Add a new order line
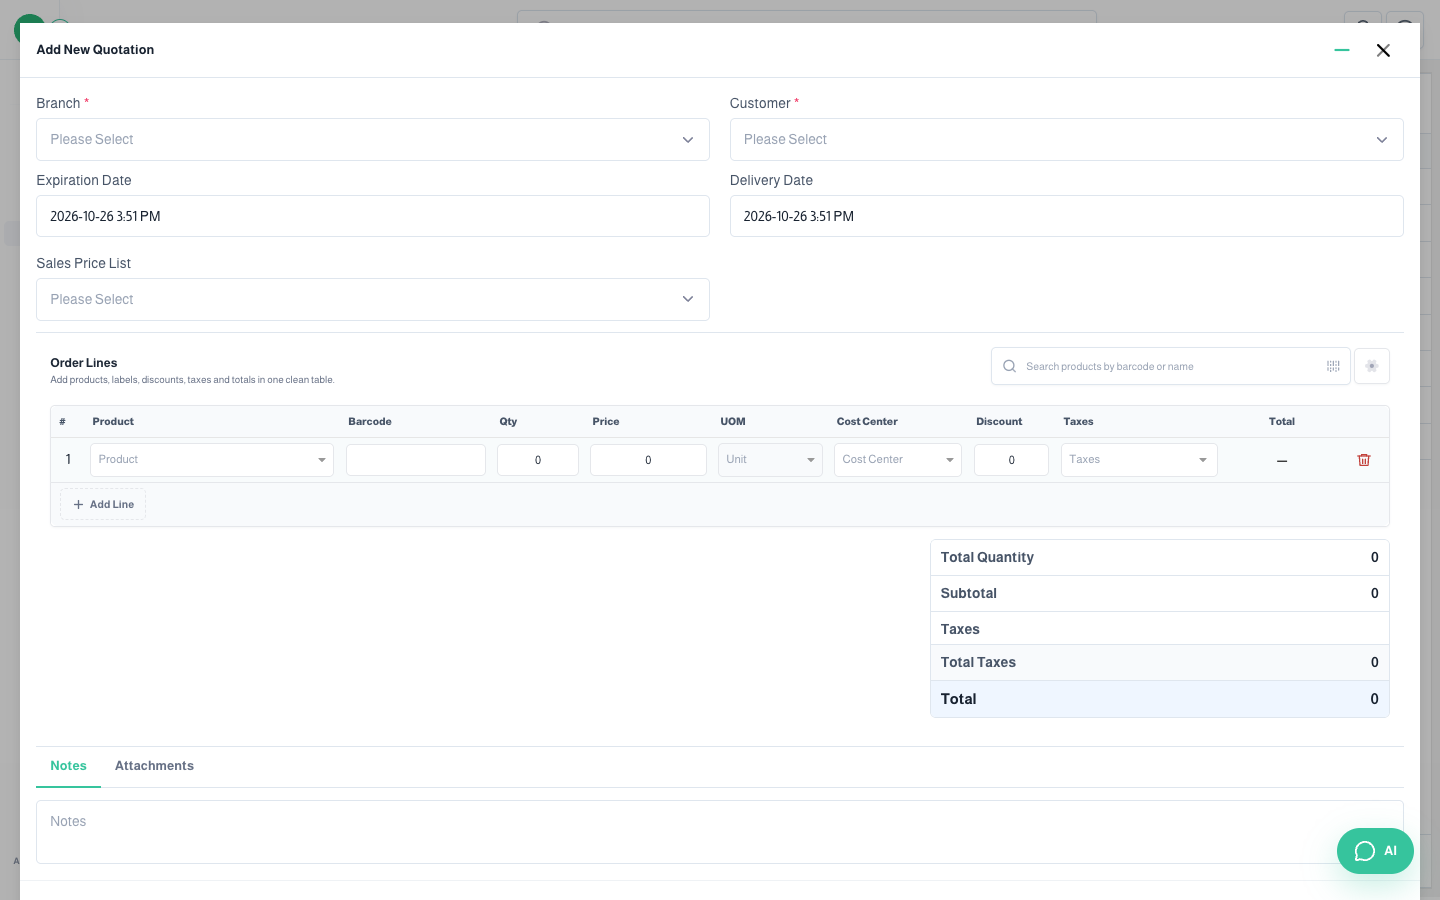This screenshot has height=900, width=1440. [103, 504]
